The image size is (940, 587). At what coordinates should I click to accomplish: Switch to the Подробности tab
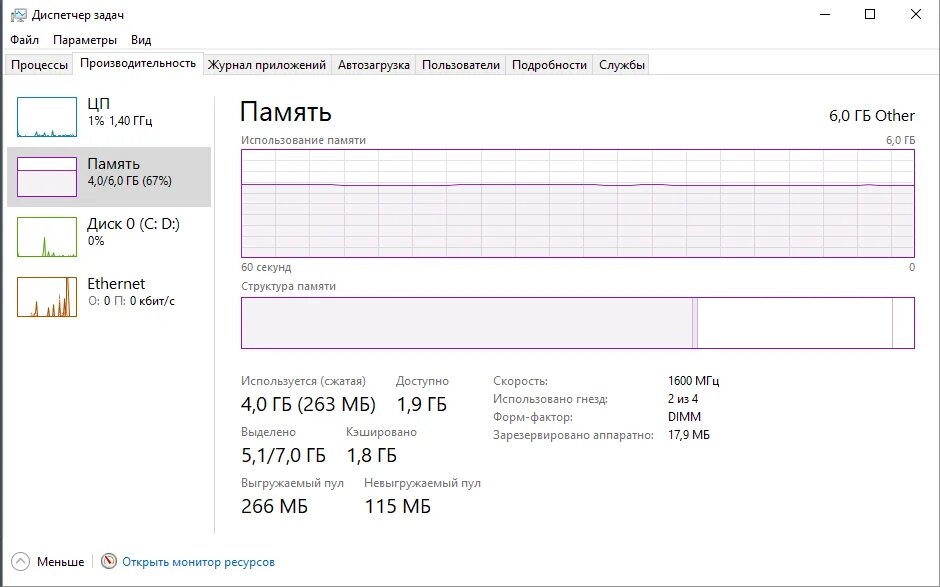[x=549, y=65]
